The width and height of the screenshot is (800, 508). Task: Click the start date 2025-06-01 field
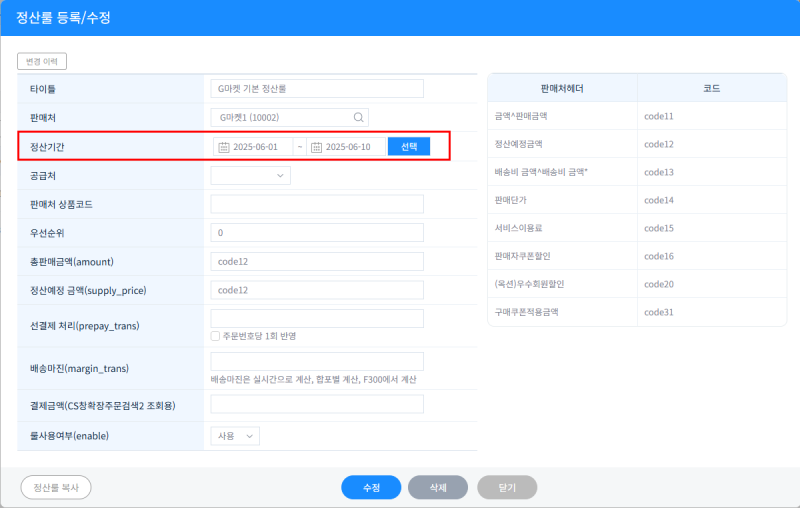coord(254,147)
